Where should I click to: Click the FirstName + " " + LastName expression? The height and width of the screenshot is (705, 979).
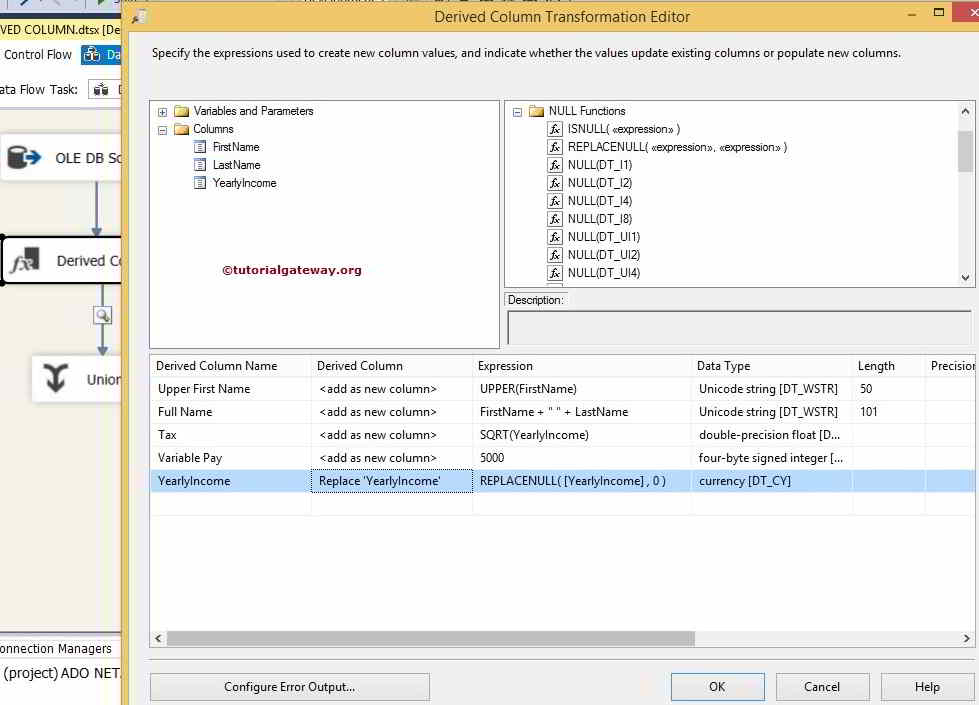582,412
